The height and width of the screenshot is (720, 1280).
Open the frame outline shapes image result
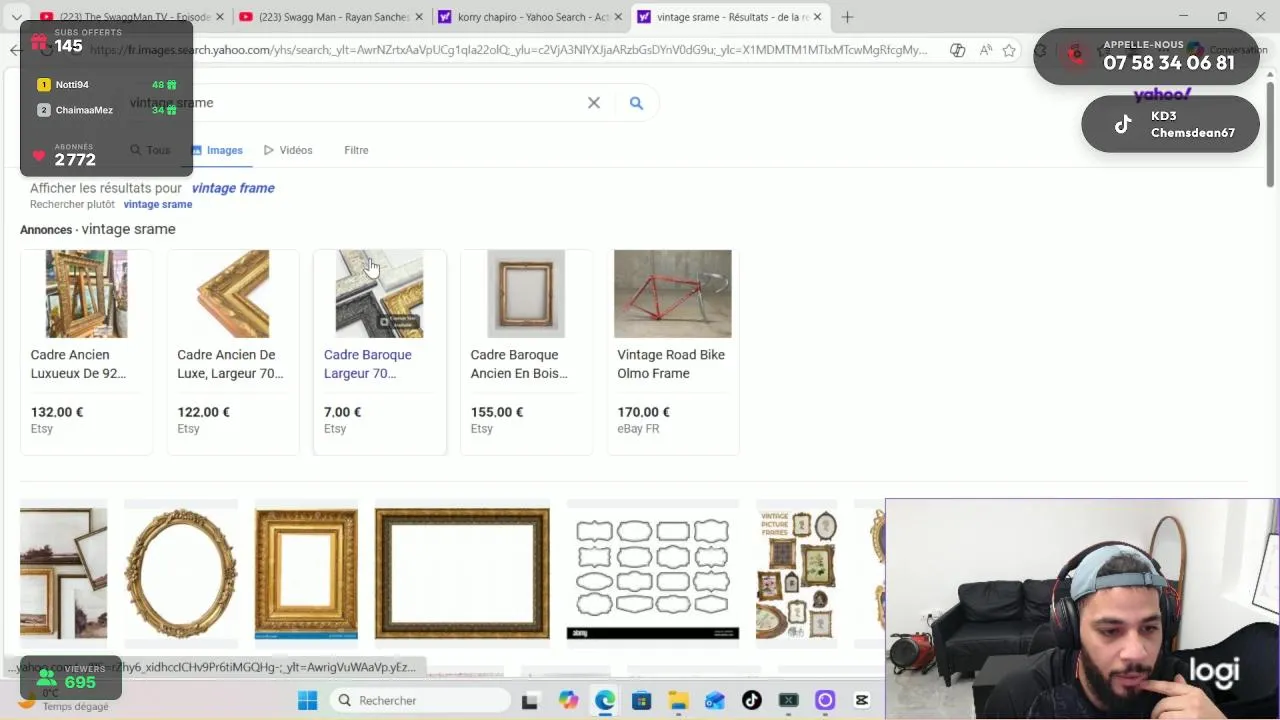click(653, 573)
